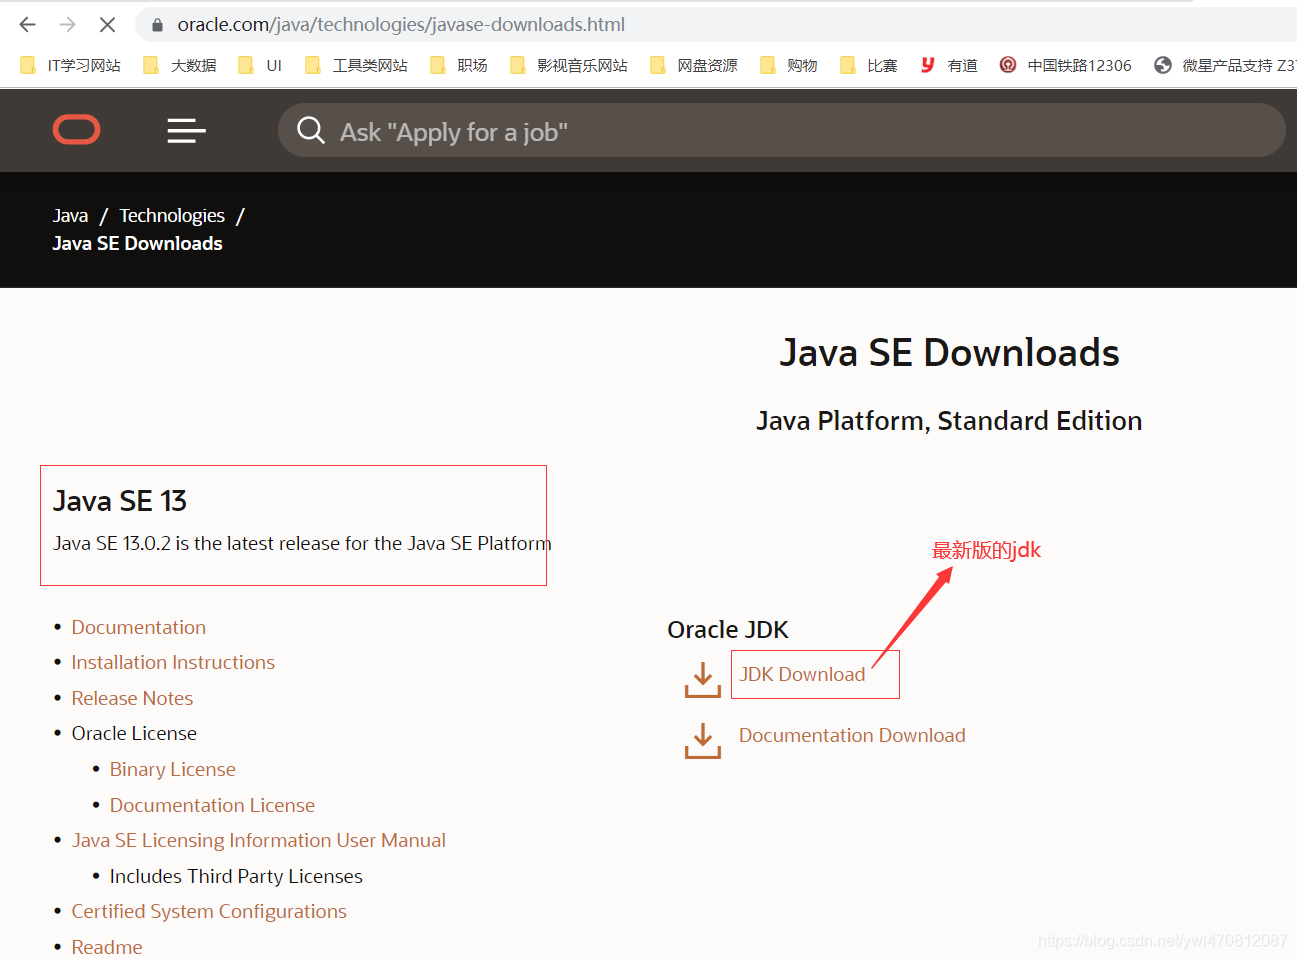Click the Oracle License list item
The width and height of the screenshot is (1297, 959).
pyautogui.click(x=134, y=733)
